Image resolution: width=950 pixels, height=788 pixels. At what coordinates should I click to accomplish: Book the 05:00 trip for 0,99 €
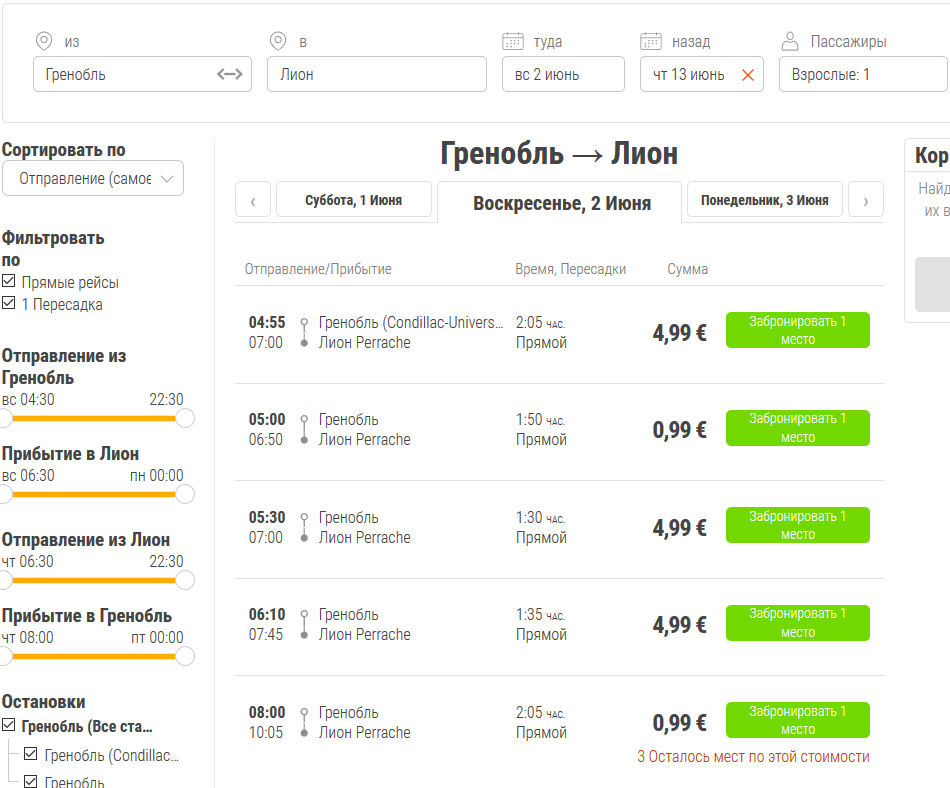tap(797, 428)
